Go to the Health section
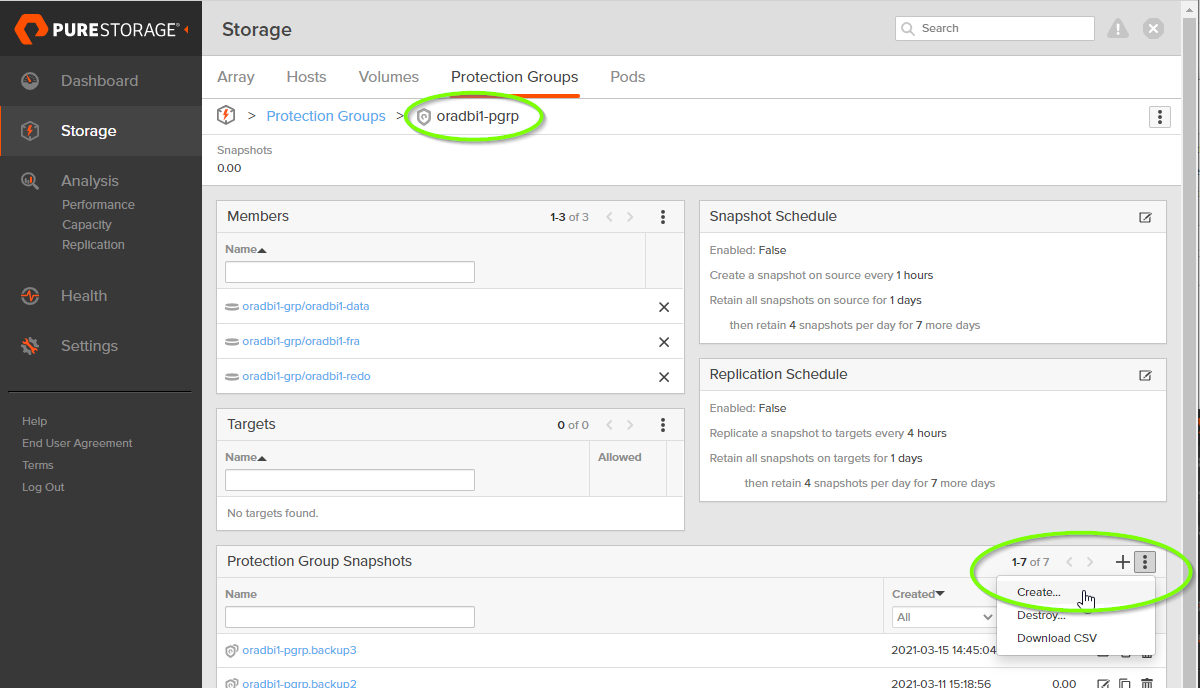 (83, 296)
